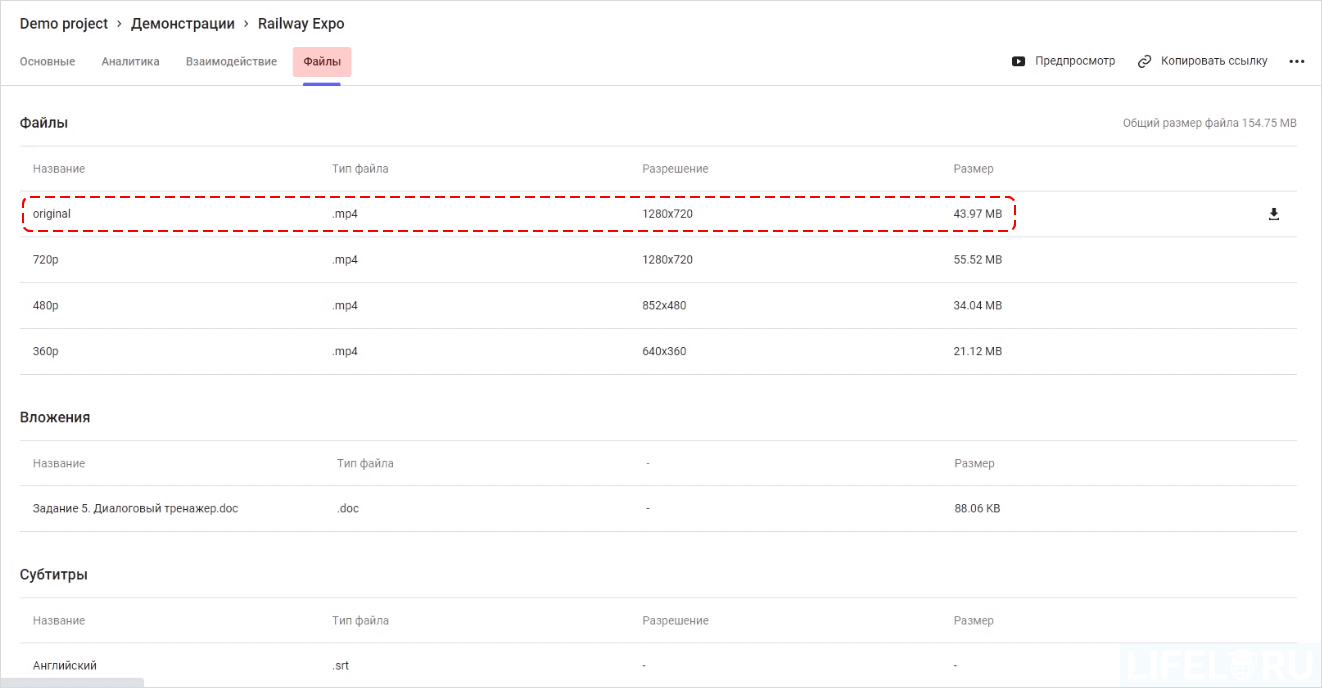
Task: Switch to the Основные tab
Action: tap(47, 61)
